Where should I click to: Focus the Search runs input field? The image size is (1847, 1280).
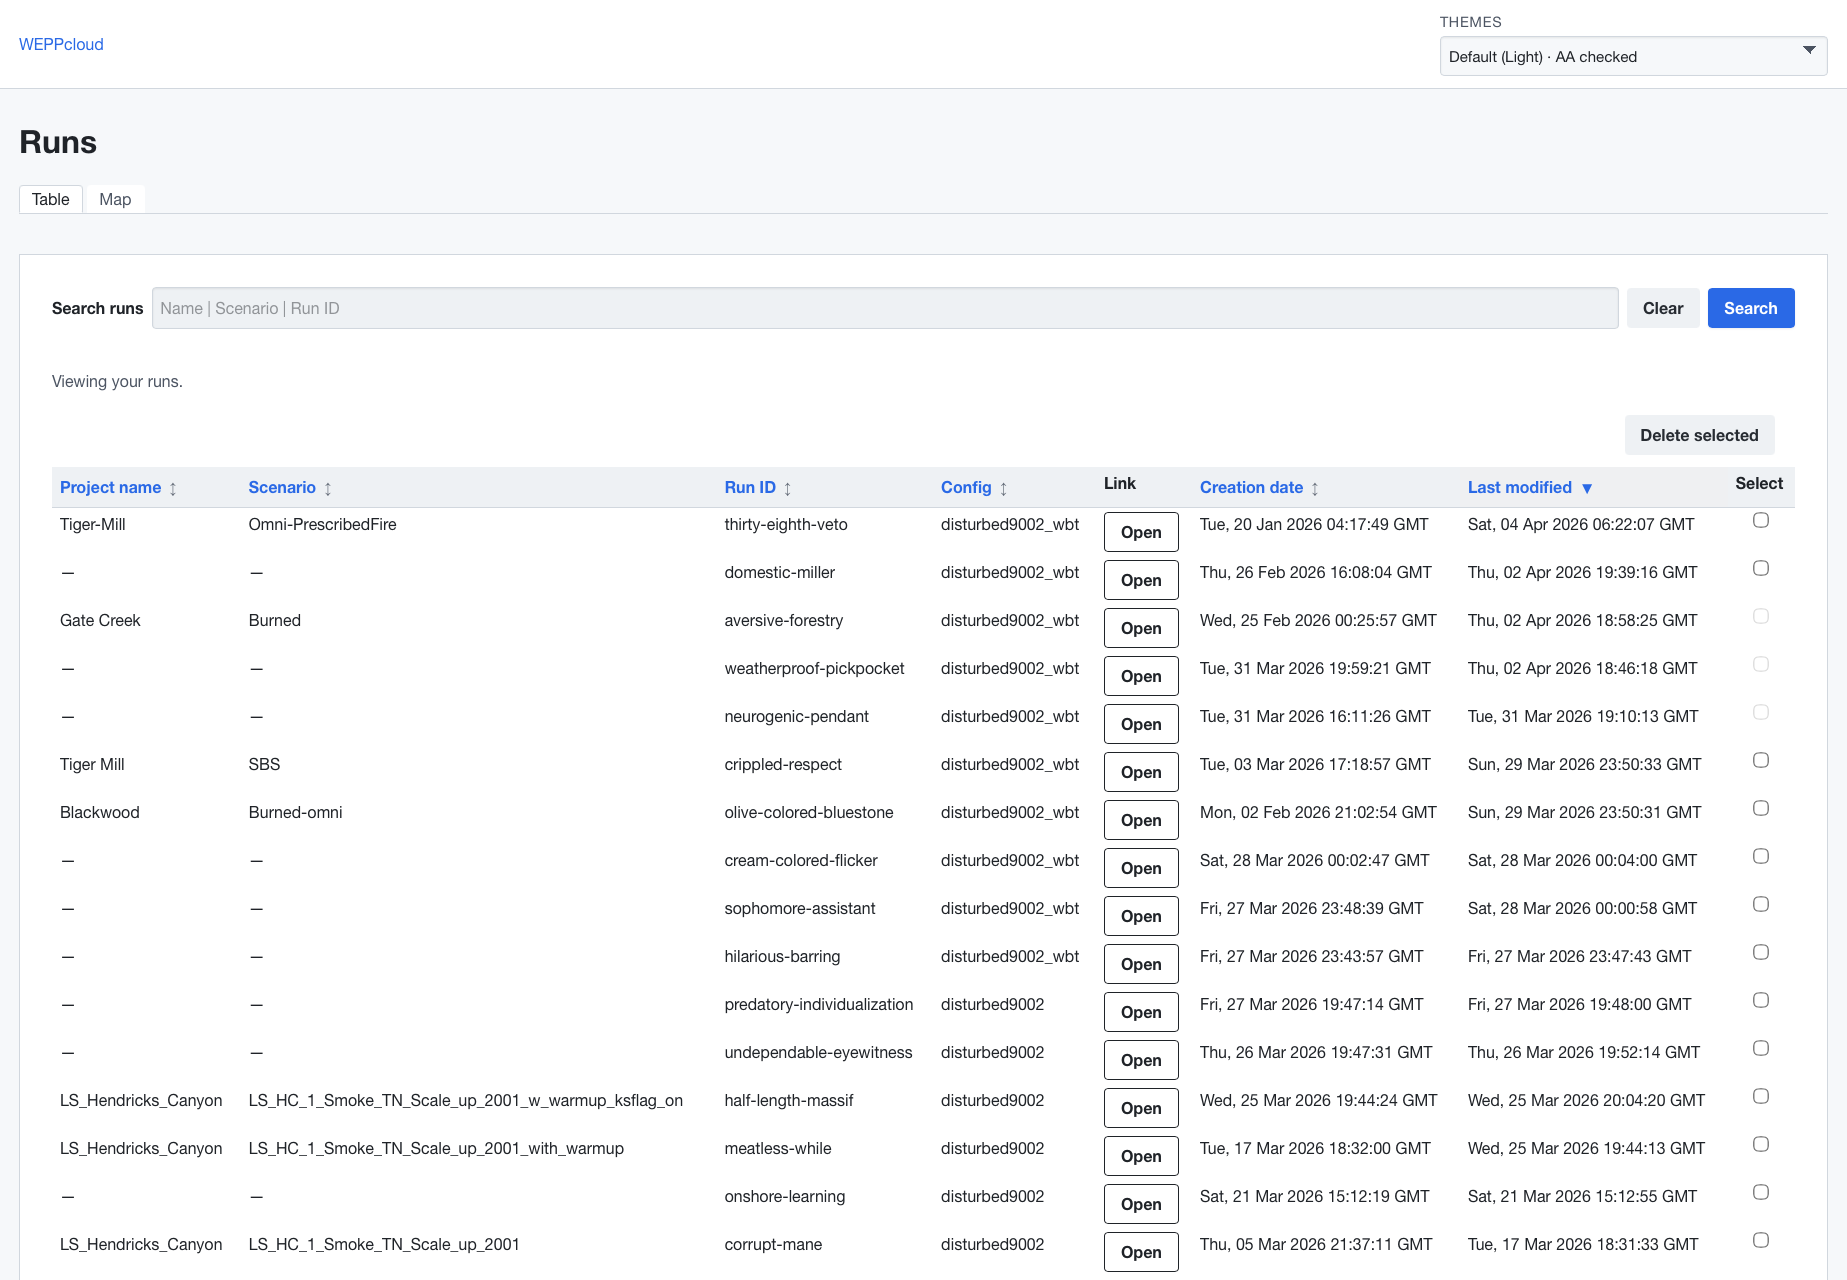[884, 308]
